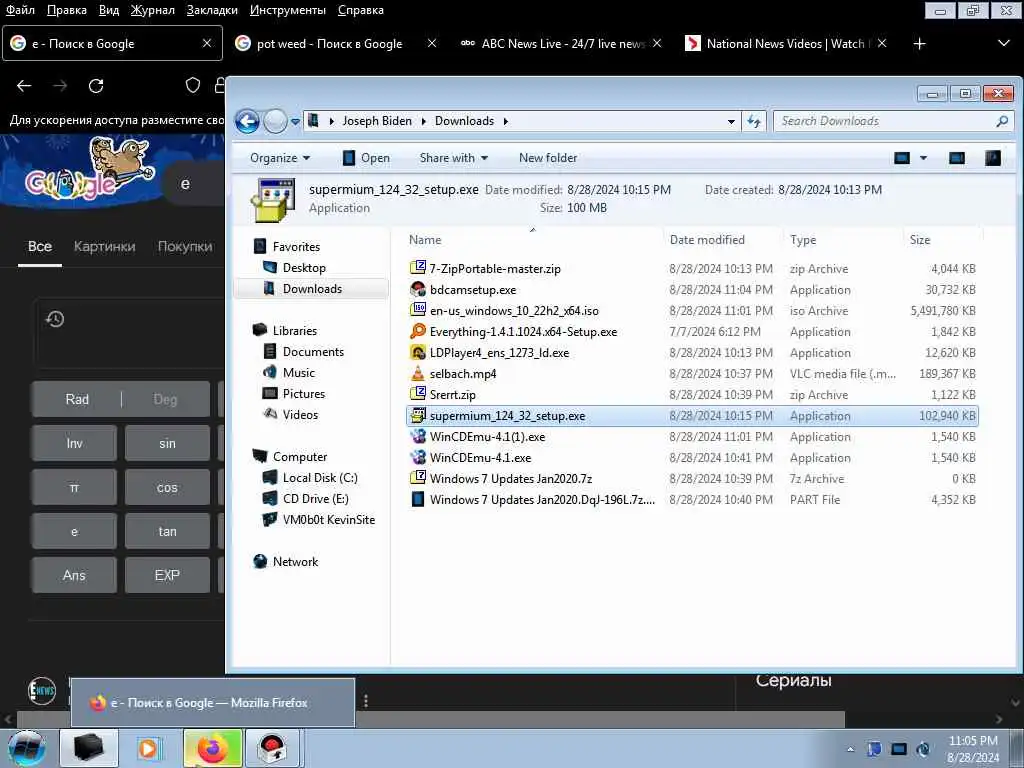The image size is (1024, 768).
Task: Open the view options dropdown arrow
Action: [x=923, y=158]
